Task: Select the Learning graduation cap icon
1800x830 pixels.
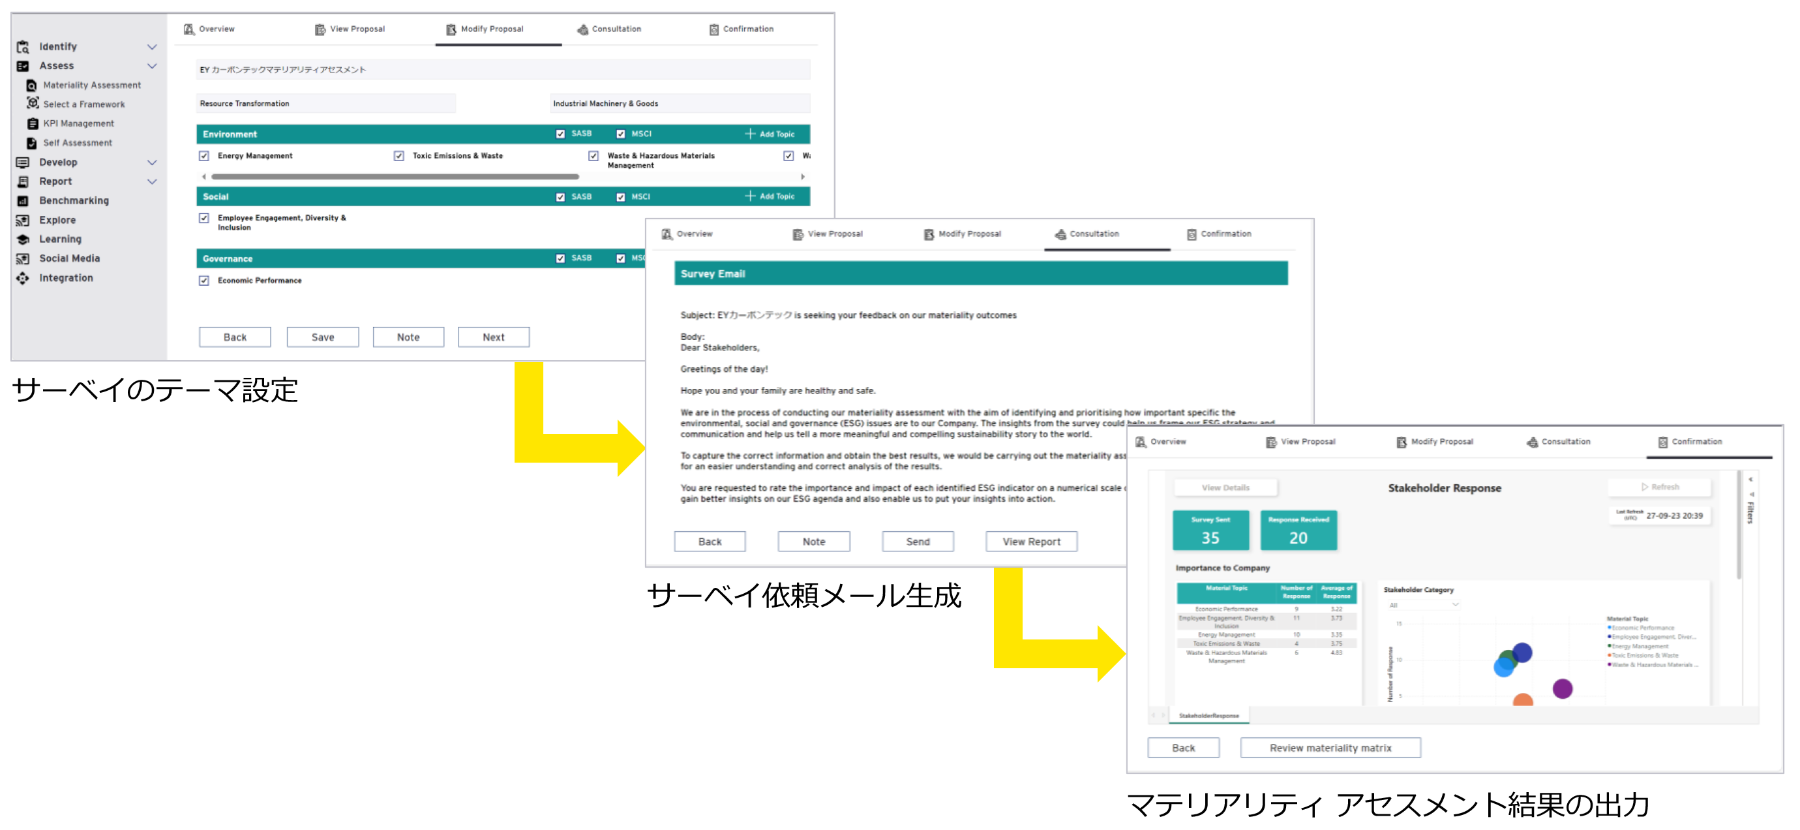Action: click(23, 240)
